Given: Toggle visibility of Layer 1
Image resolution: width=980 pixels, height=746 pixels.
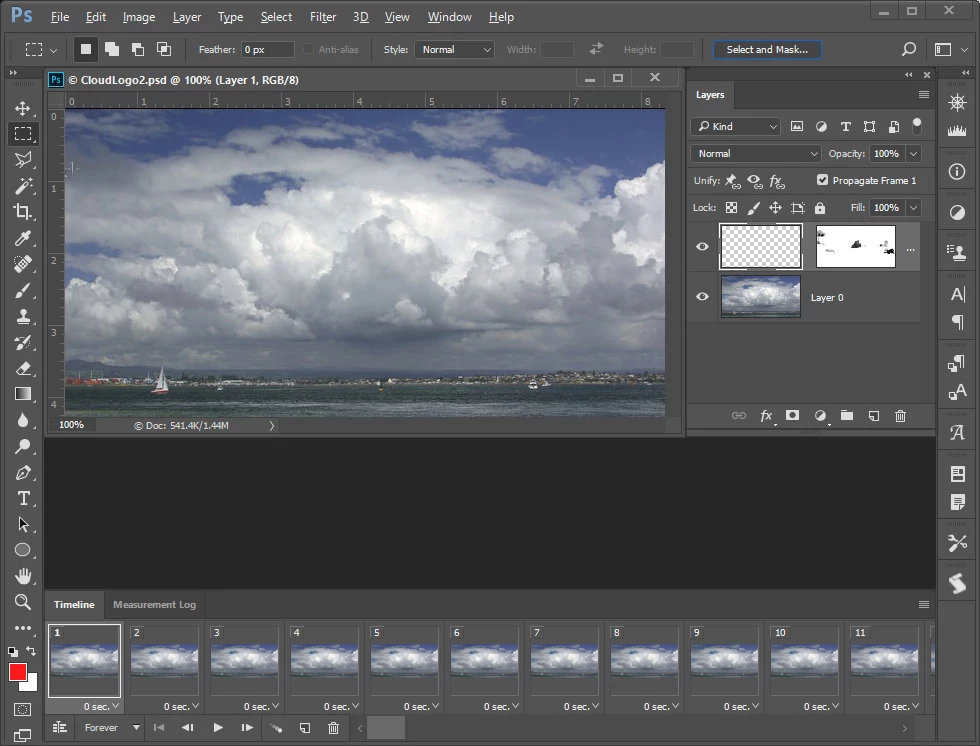Looking at the screenshot, I should point(702,247).
